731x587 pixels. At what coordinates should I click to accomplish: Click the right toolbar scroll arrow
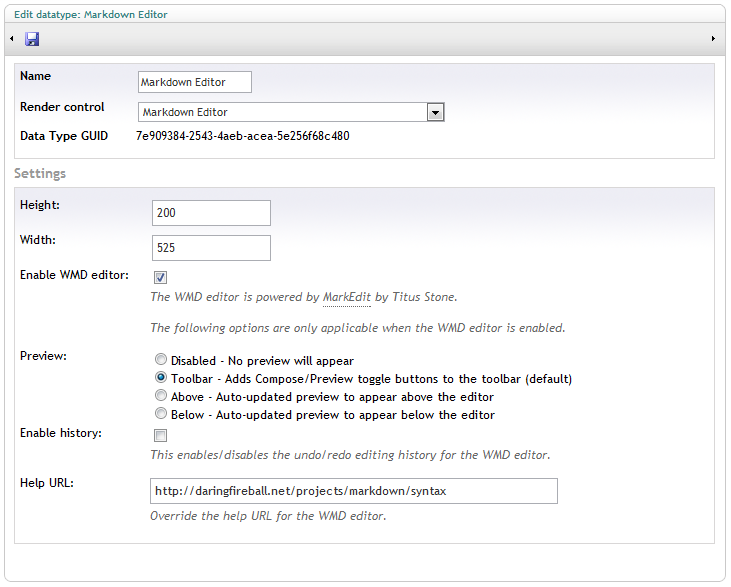point(713,39)
